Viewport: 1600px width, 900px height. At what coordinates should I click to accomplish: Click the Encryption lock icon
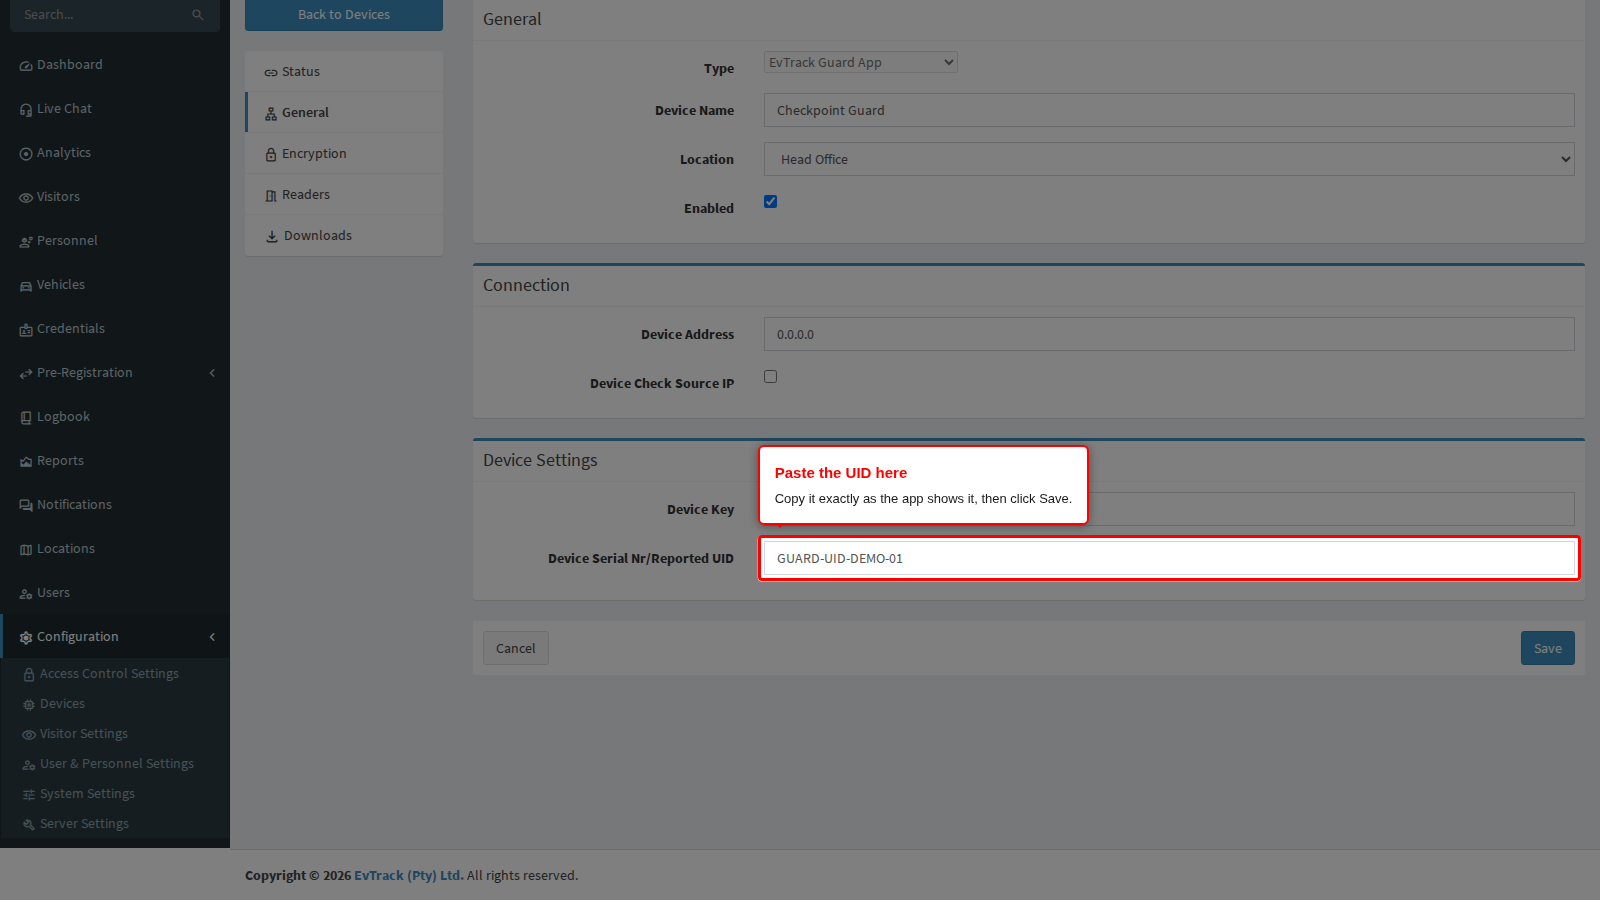pyautogui.click(x=271, y=155)
